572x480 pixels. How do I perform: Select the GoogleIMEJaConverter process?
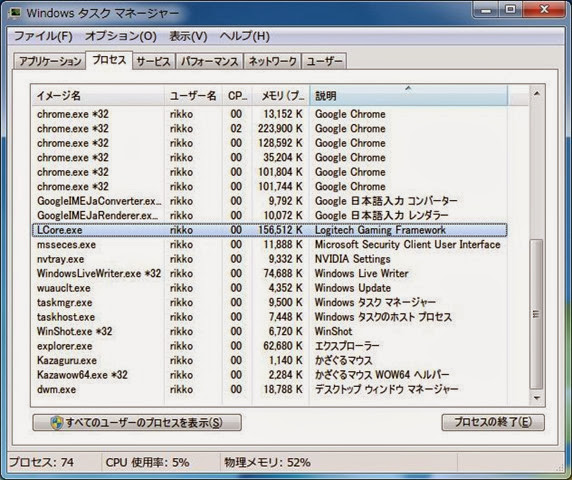[x=270, y=201]
